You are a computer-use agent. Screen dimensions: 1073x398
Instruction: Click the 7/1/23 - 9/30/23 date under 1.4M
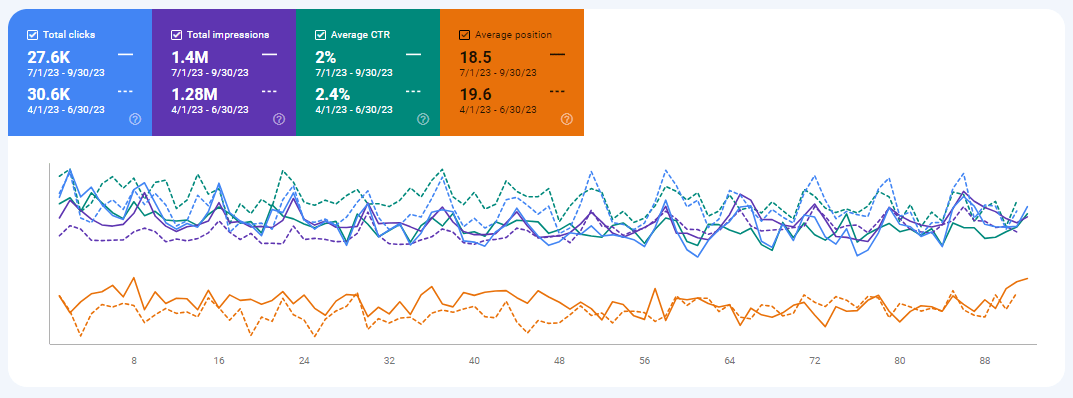pos(209,72)
